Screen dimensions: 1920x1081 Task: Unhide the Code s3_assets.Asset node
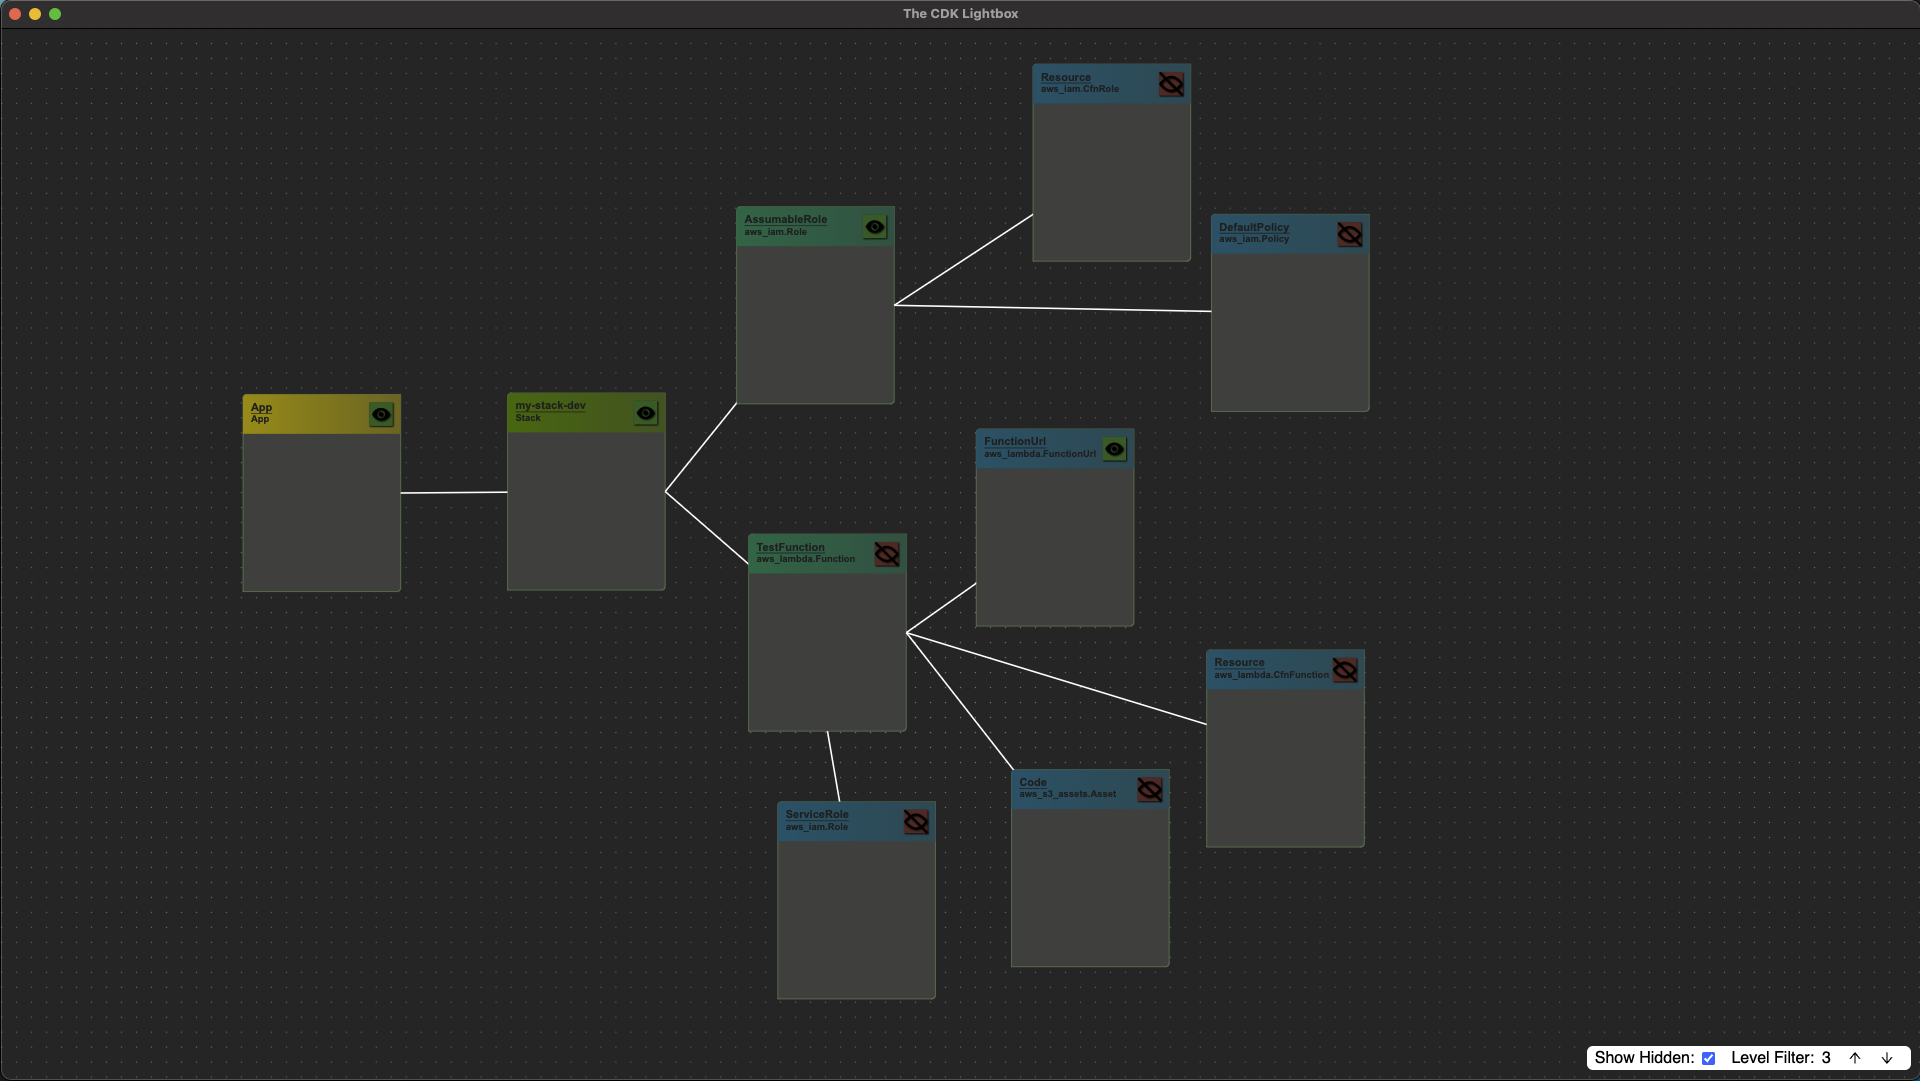(x=1150, y=790)
